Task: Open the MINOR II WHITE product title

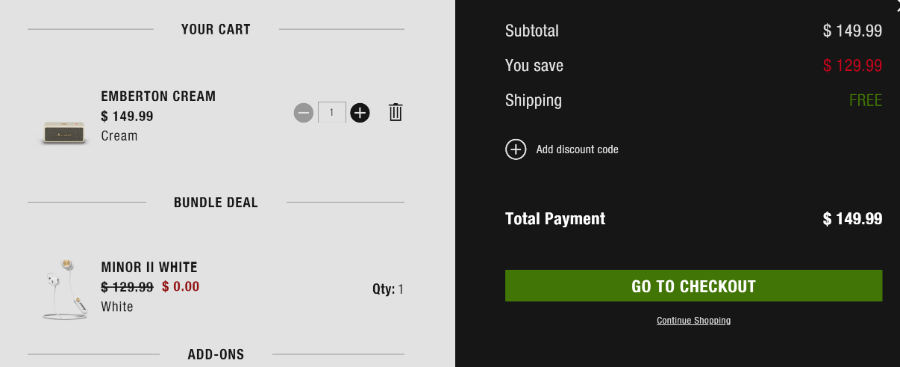Action: point(149,267)
